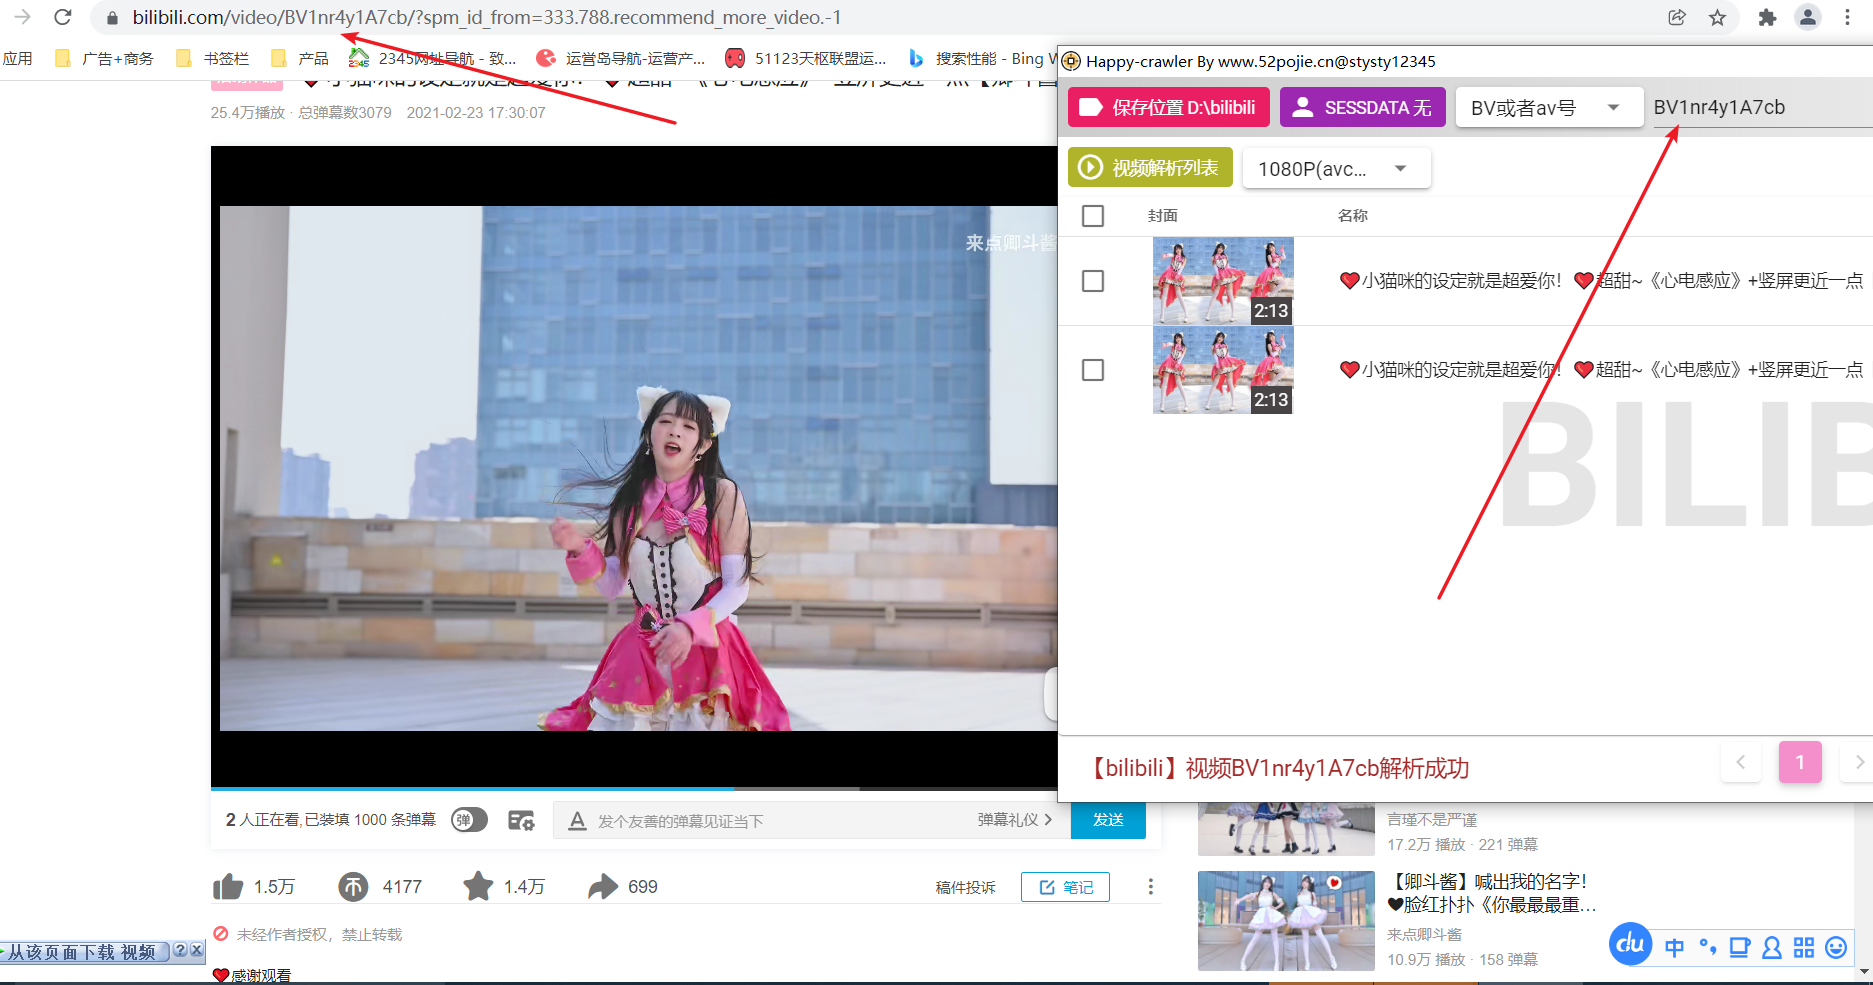Click the share arrow icon
The image size is (1873, 985).
coord(603,887)
